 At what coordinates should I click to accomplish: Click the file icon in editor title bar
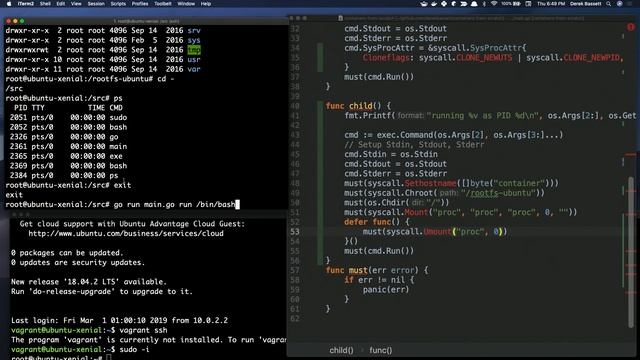[340, 18]
